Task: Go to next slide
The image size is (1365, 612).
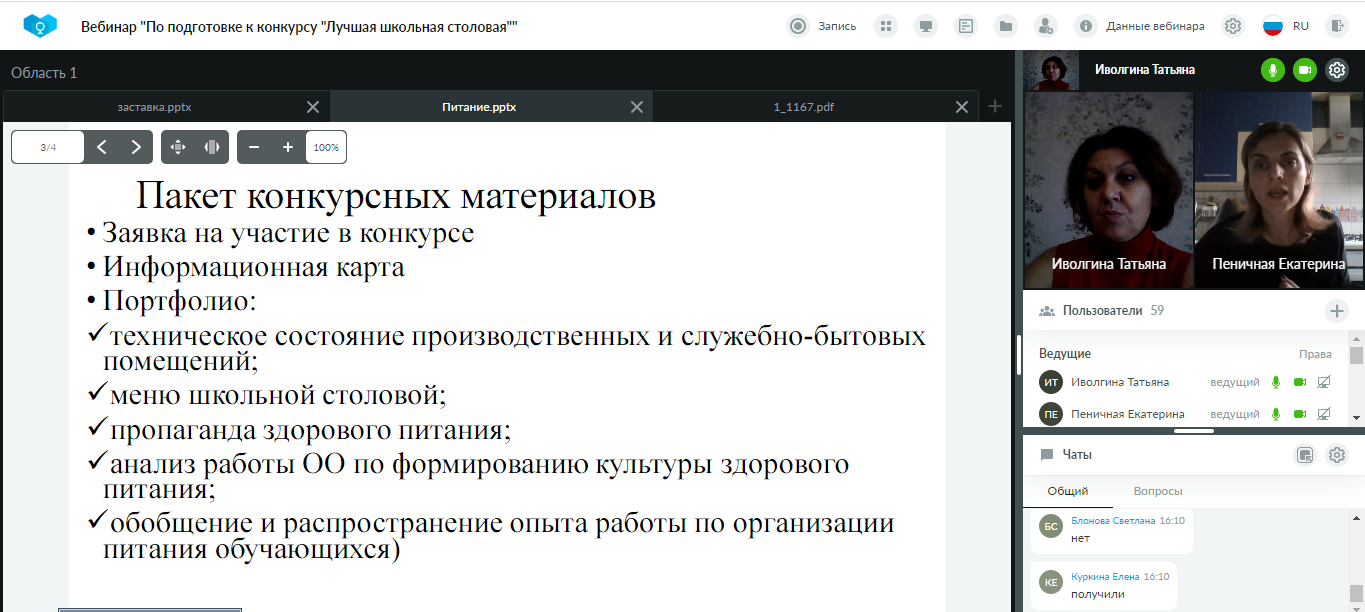Action: 136,147
